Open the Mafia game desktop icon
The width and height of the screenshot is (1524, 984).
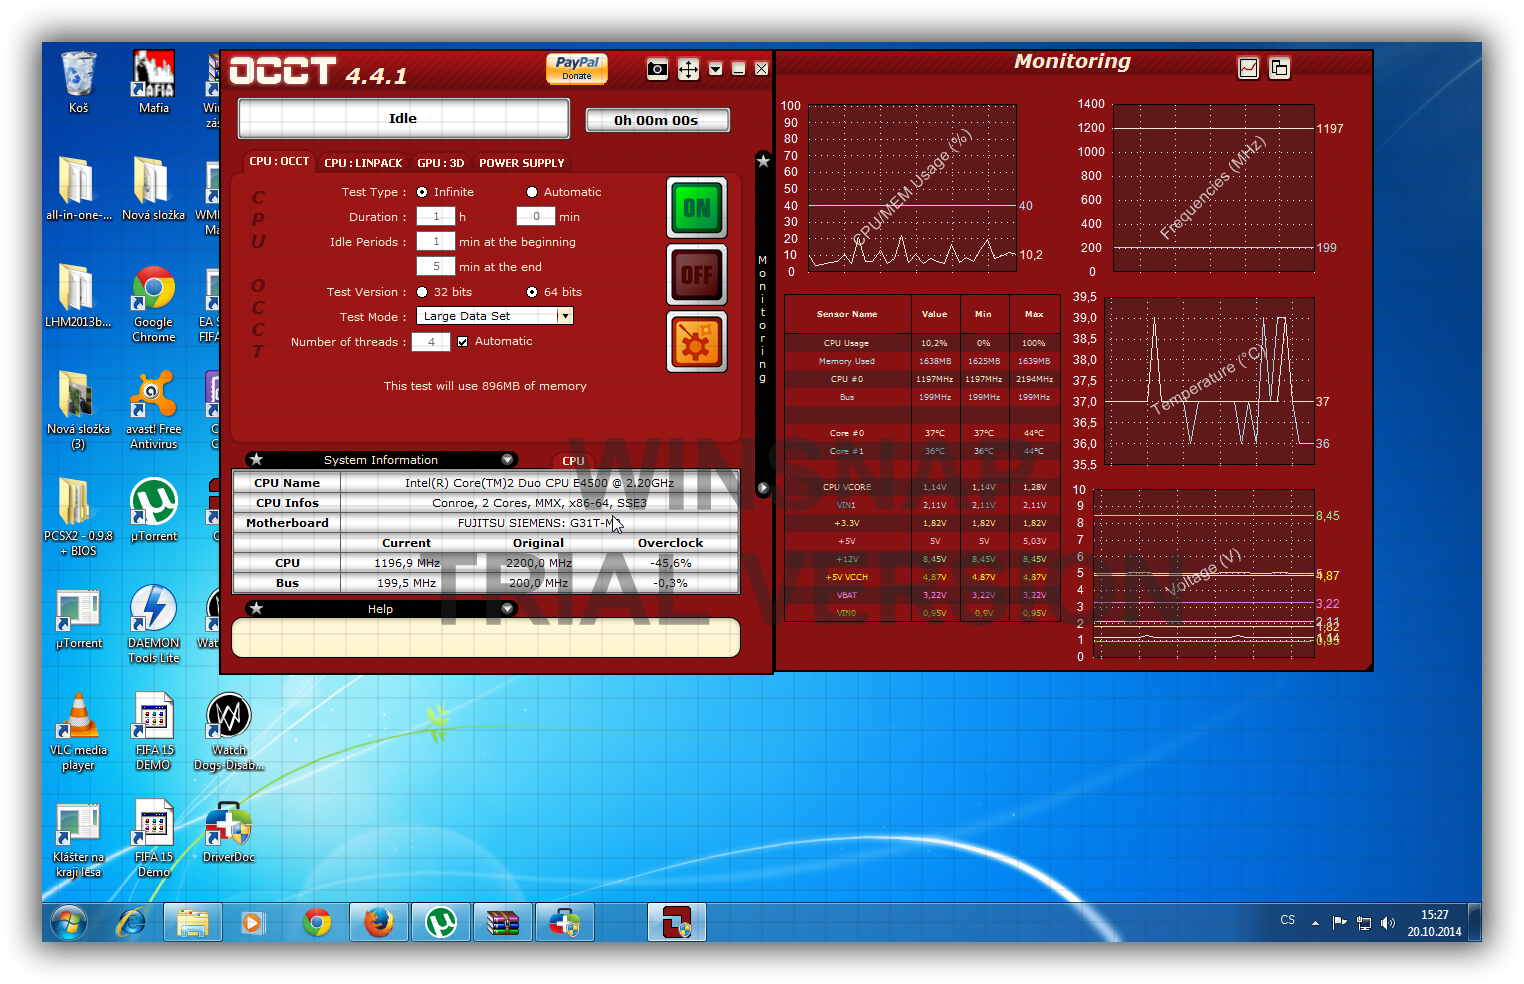154,83
